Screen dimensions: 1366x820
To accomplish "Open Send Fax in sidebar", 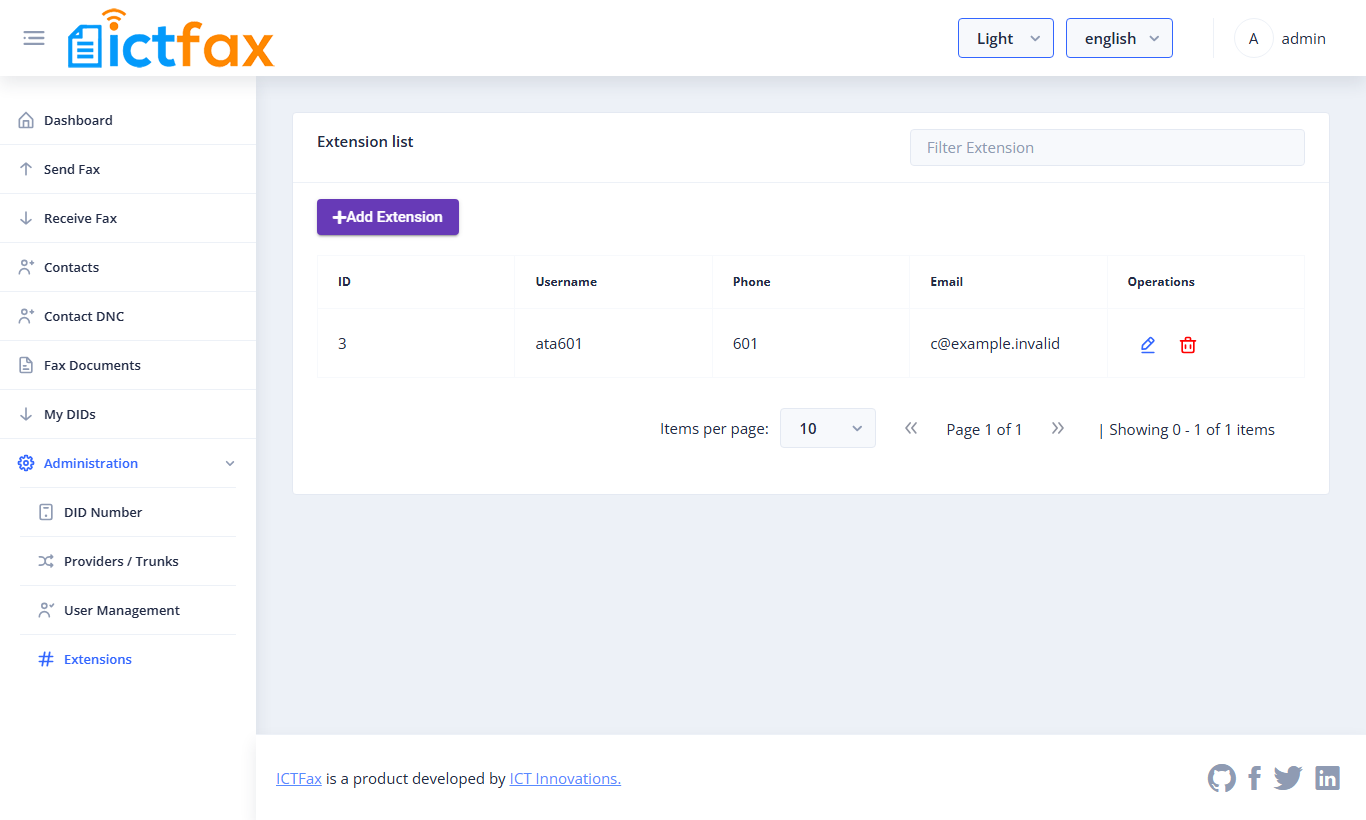I will pos(128,169).
